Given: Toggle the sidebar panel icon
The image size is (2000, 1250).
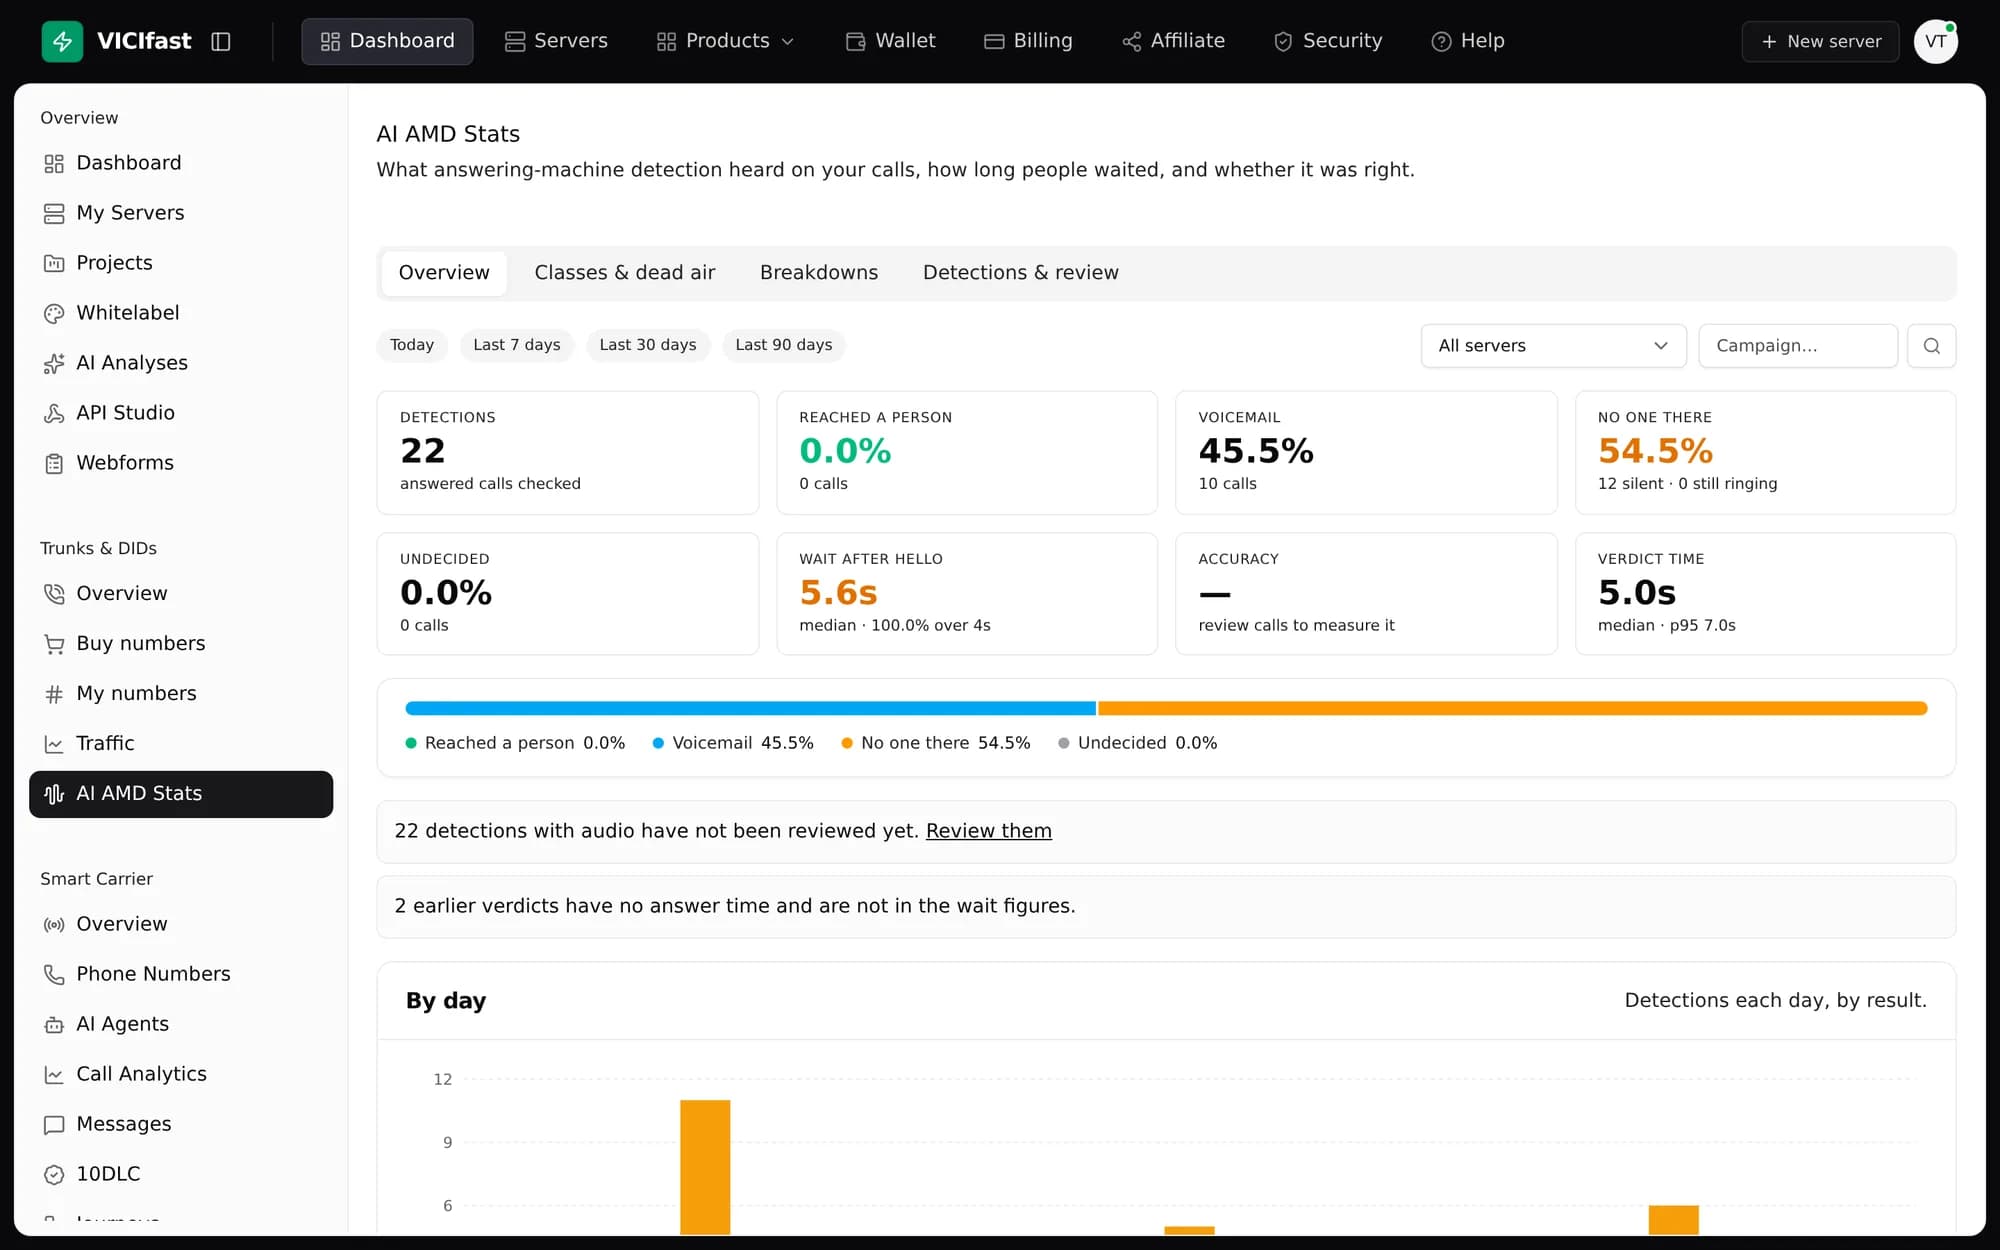Looking at the screenshot, I should (x=221, y=41).
